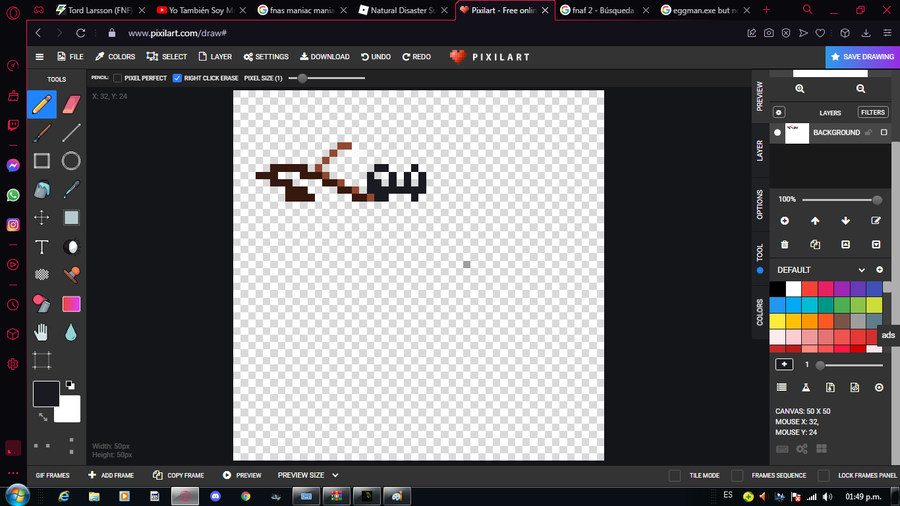
Task: Toggle the Background layer lock
Action: [x=868, y=133]
